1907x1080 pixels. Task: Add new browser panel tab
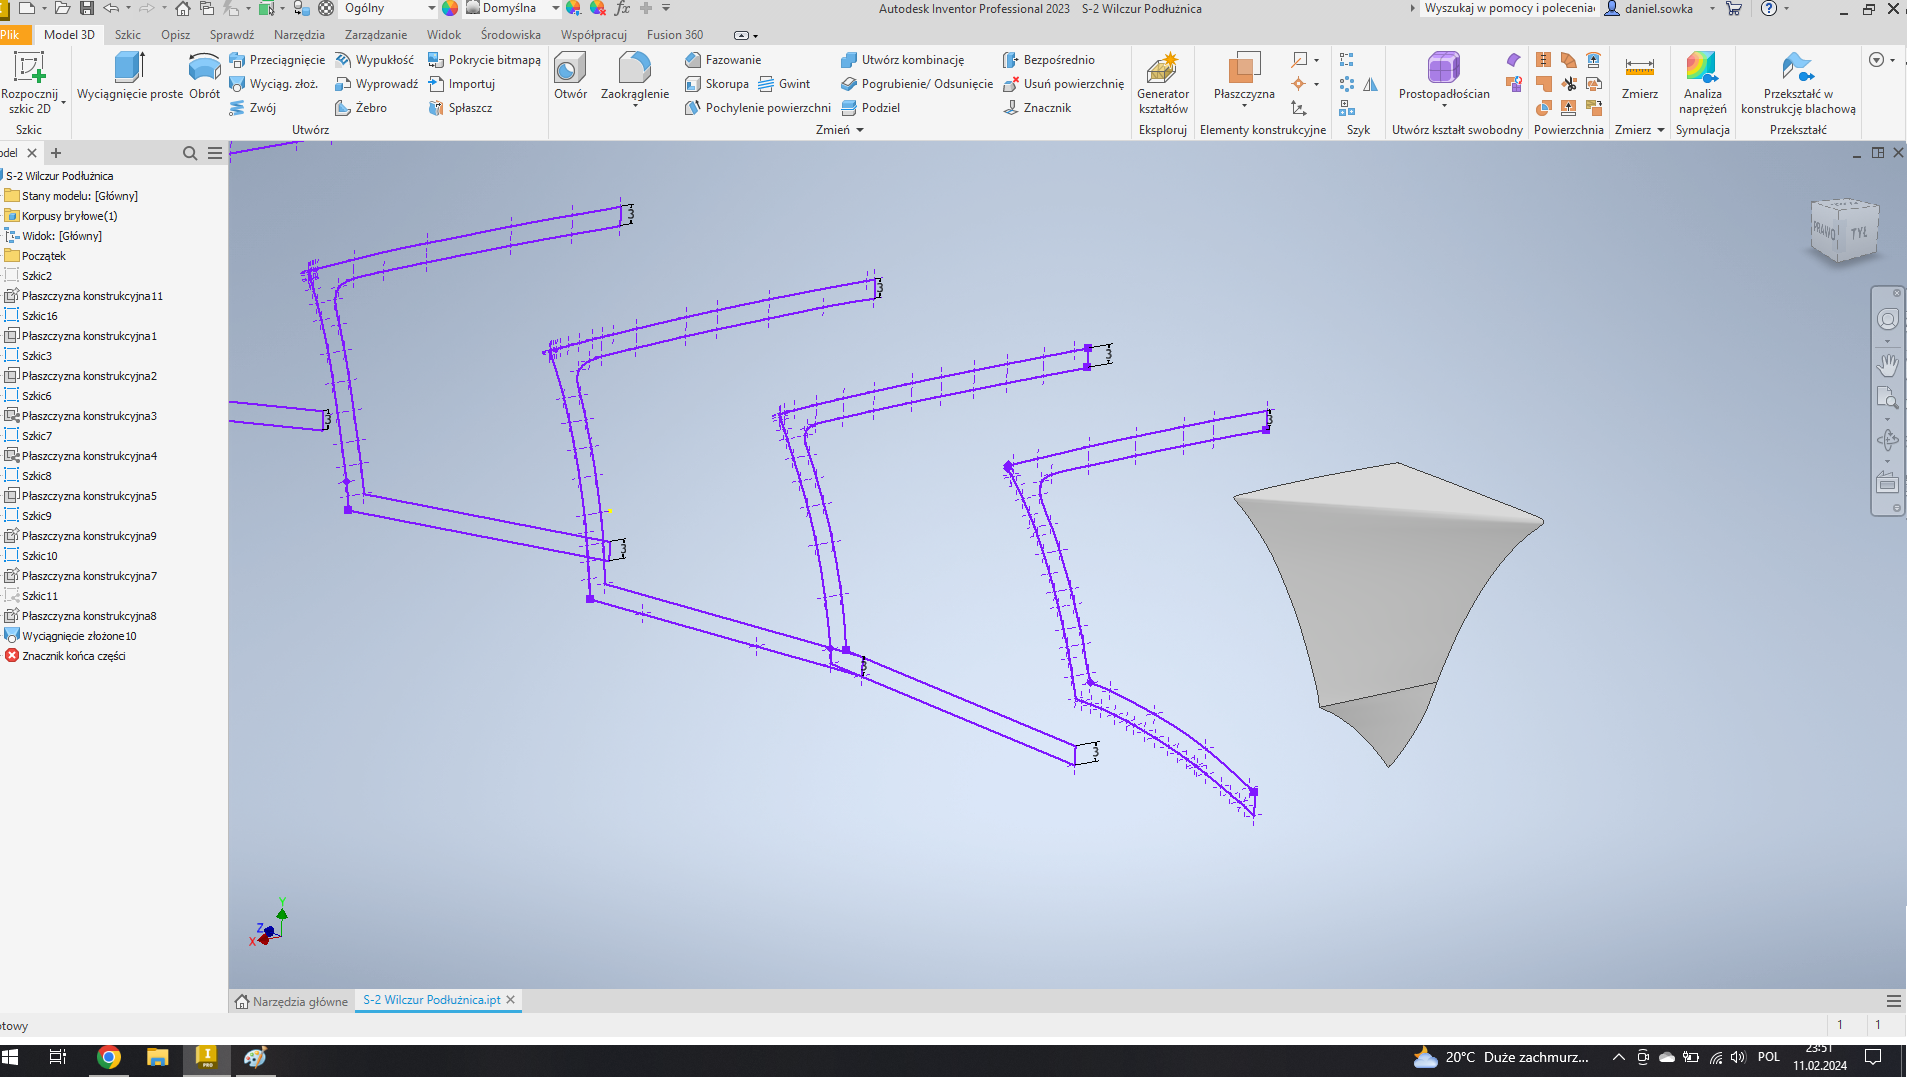click(56, 153)
